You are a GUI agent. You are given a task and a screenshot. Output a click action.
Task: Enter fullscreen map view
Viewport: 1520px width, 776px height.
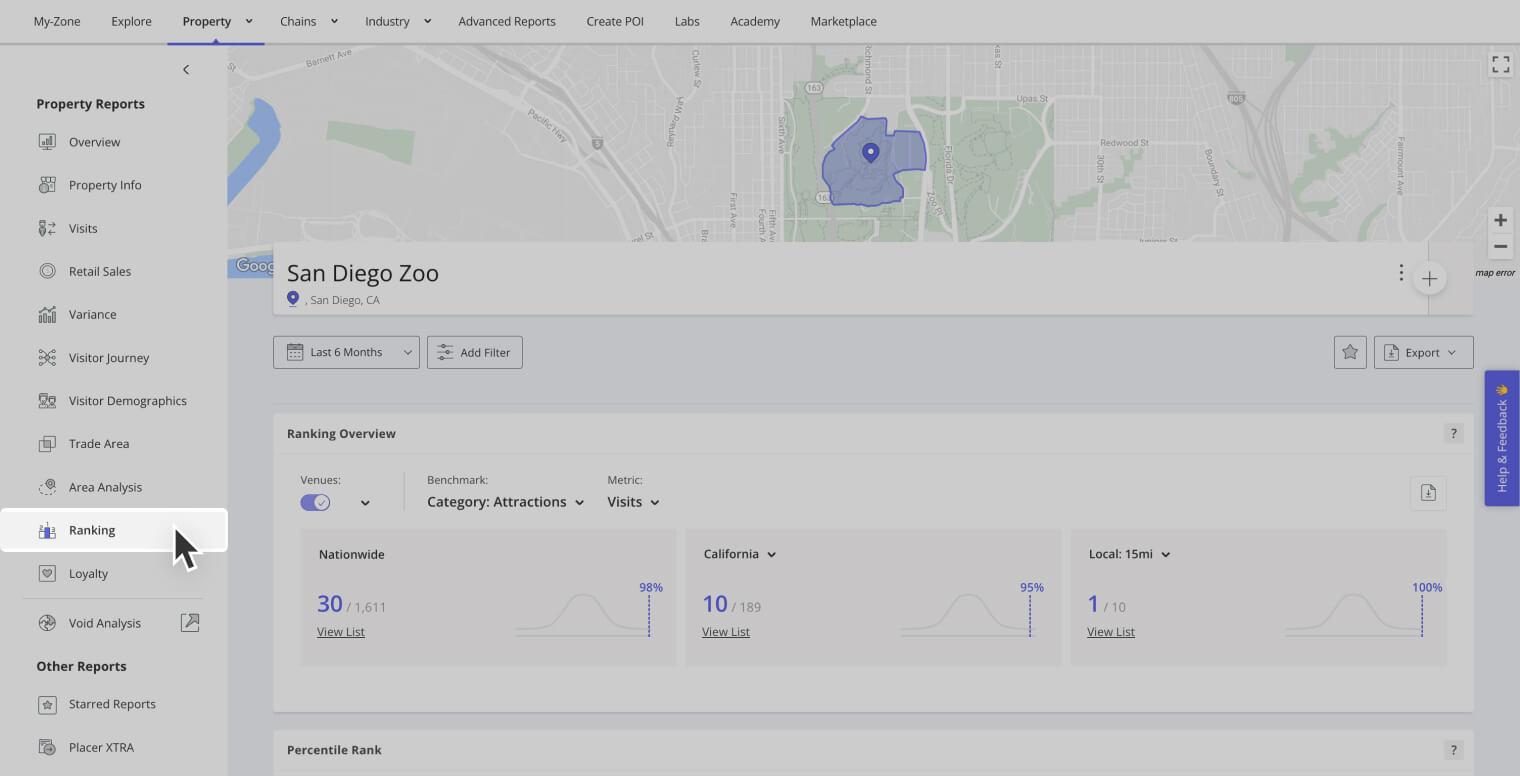[1500, 65]
